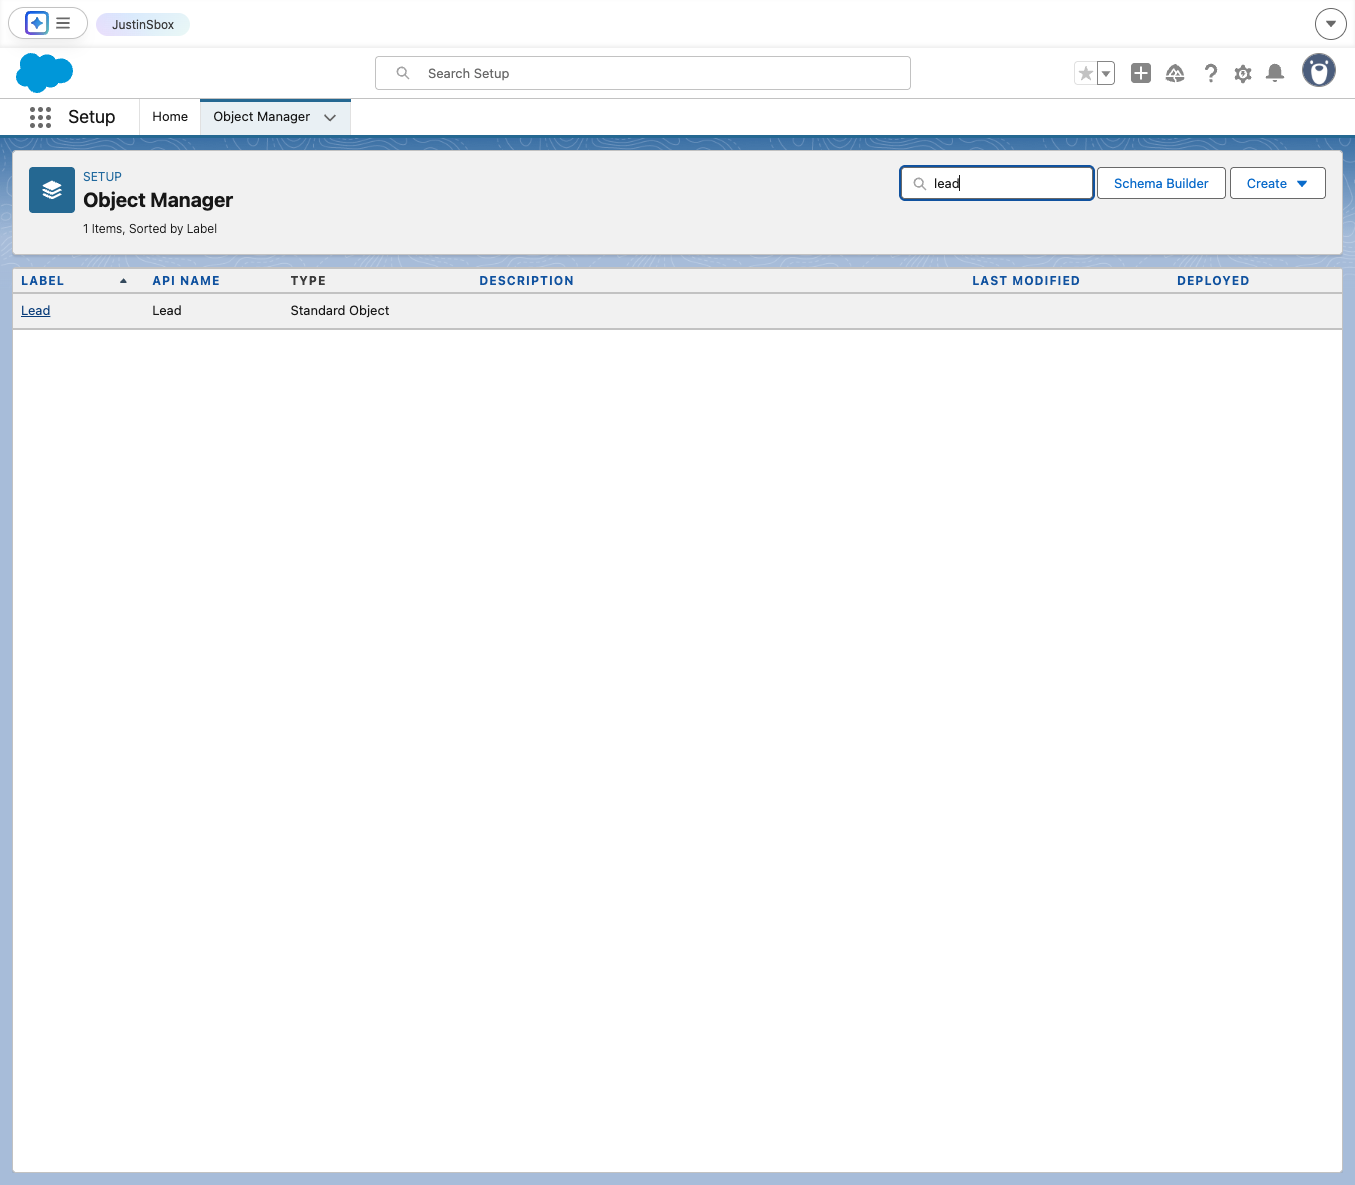The height and width of the screenshot is (1185, 1355).
Task: Click the Object Manager layers icon
Action: (52, 190)
